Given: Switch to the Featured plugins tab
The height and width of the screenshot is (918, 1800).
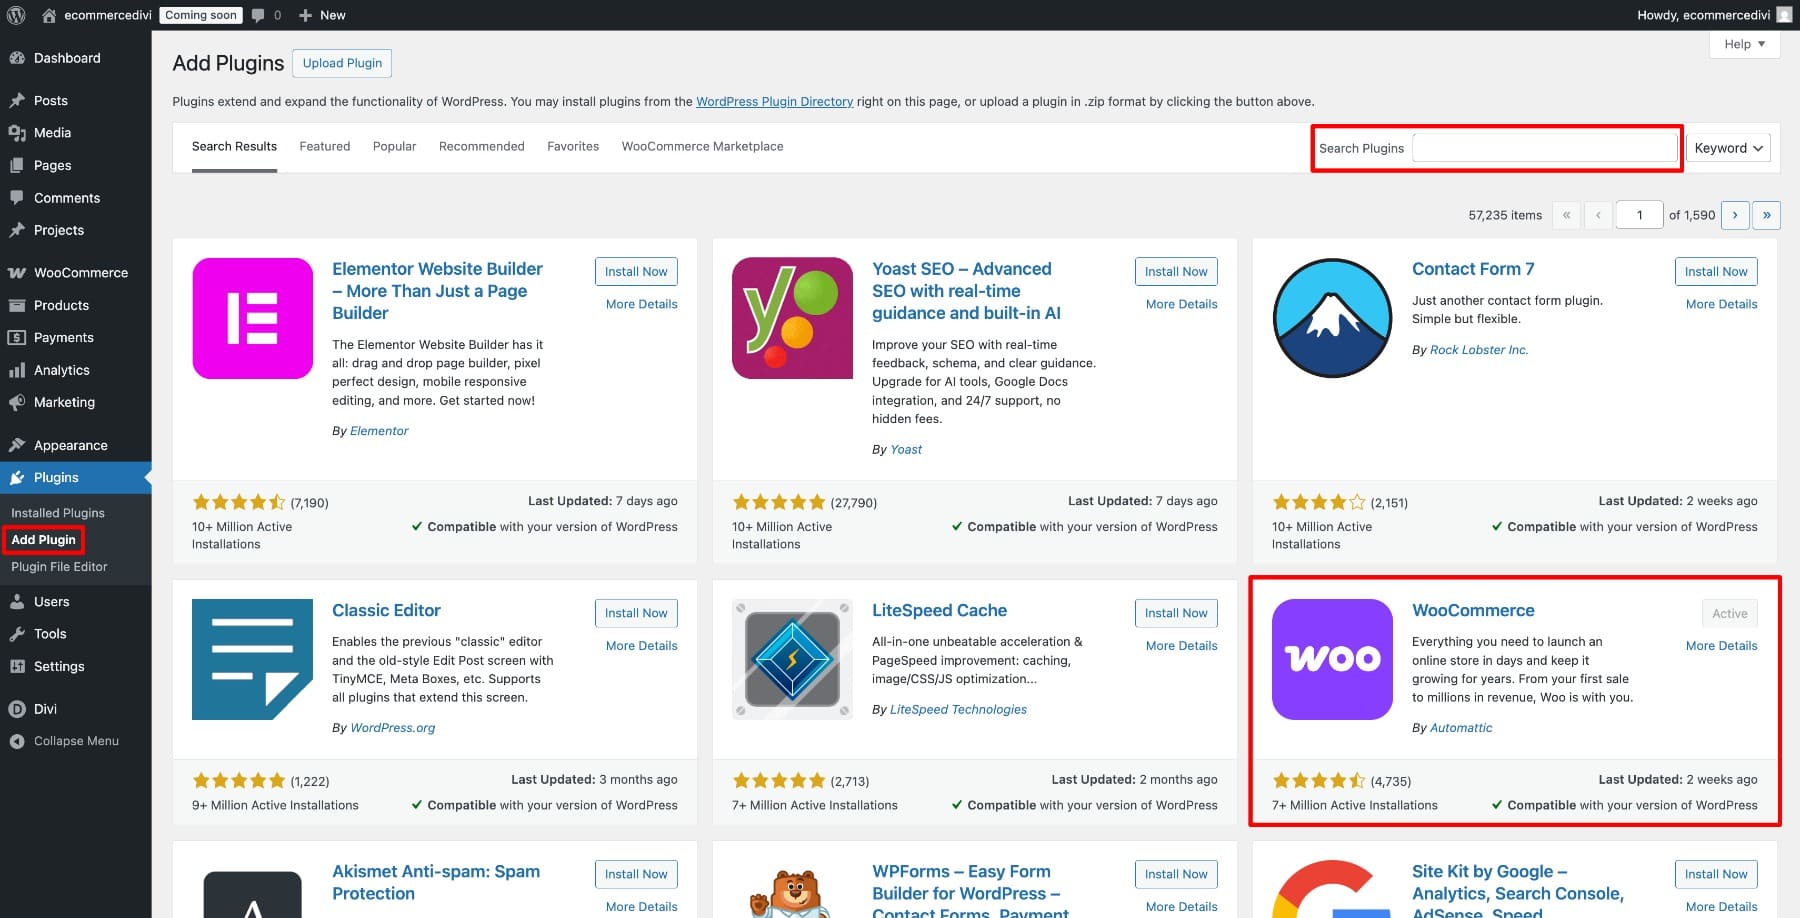Looking at the screenshot, I should [x=324, y=146].
